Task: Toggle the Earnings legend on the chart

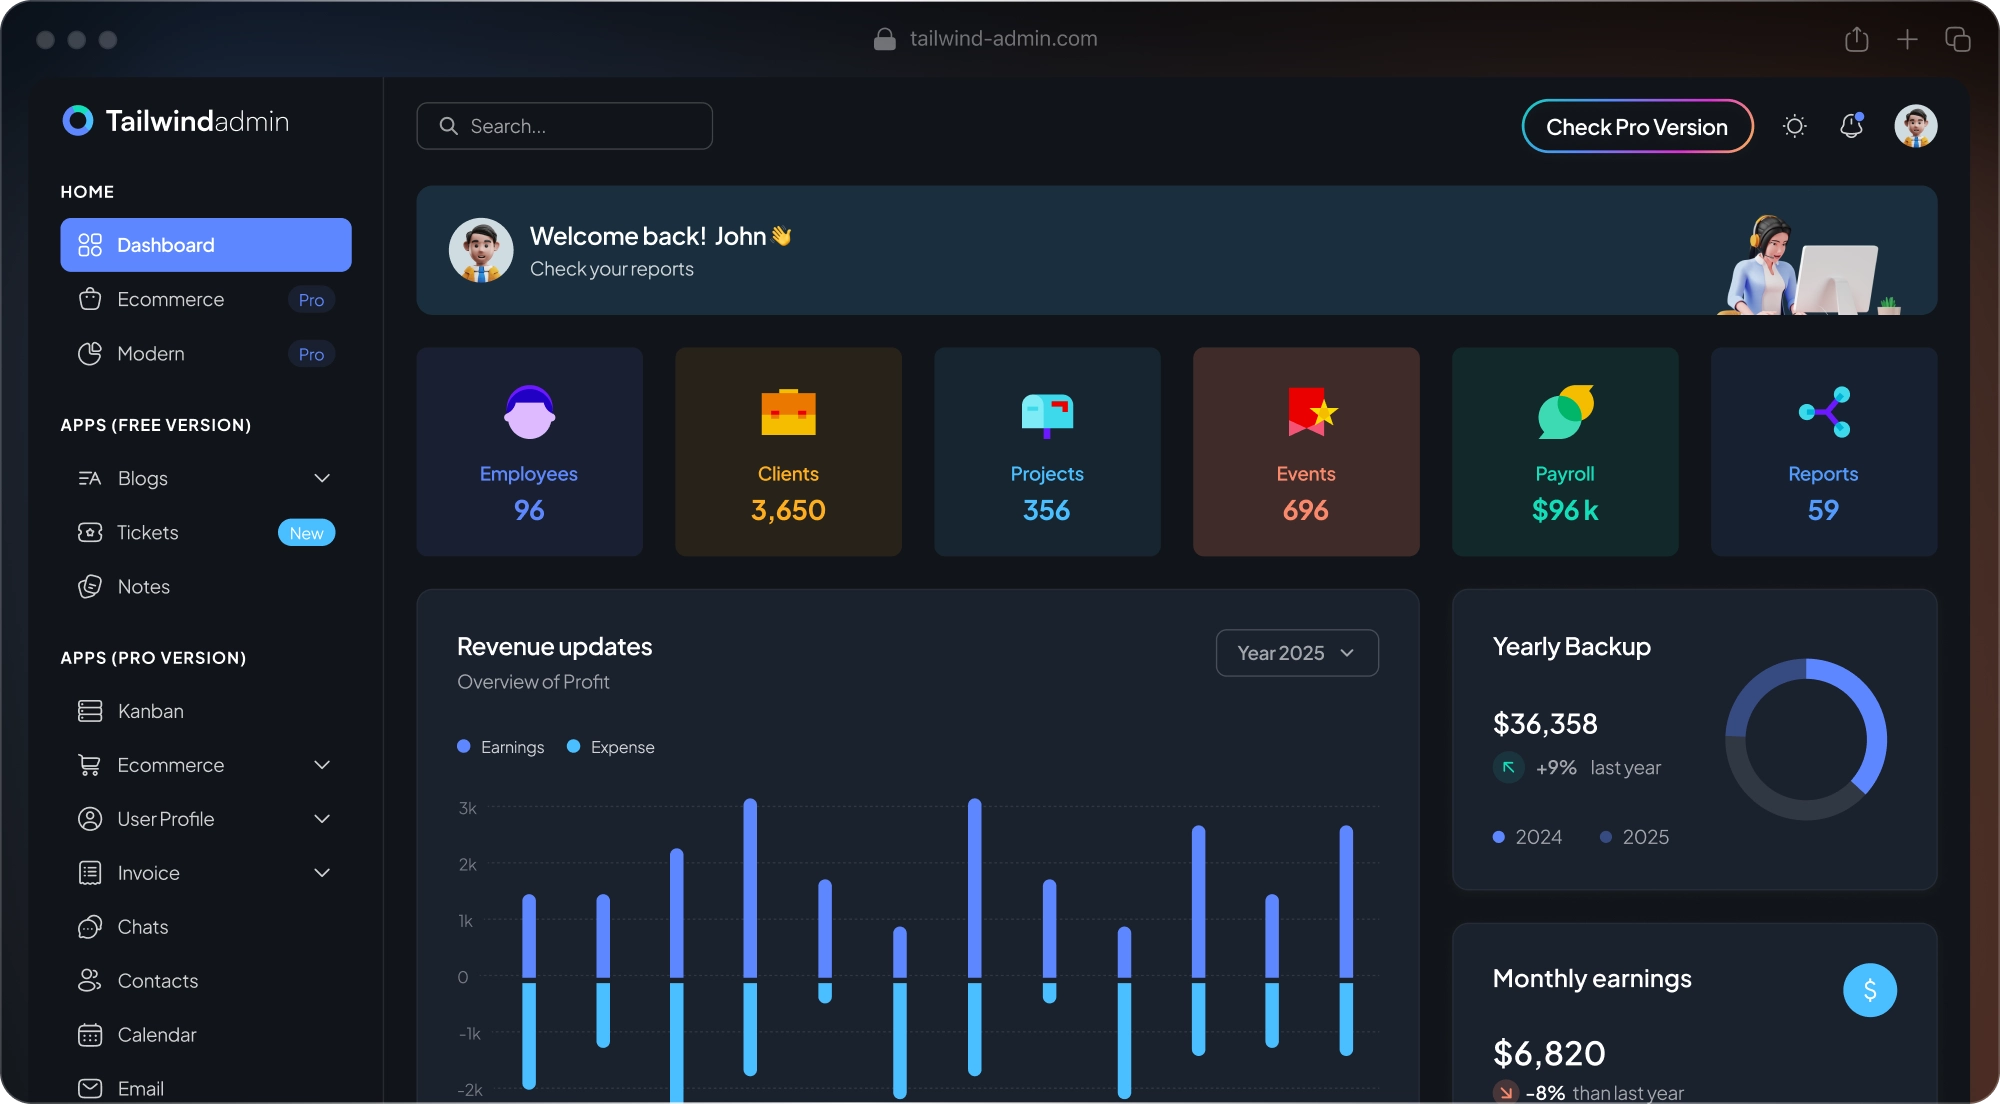Action: tap(500, 747)
